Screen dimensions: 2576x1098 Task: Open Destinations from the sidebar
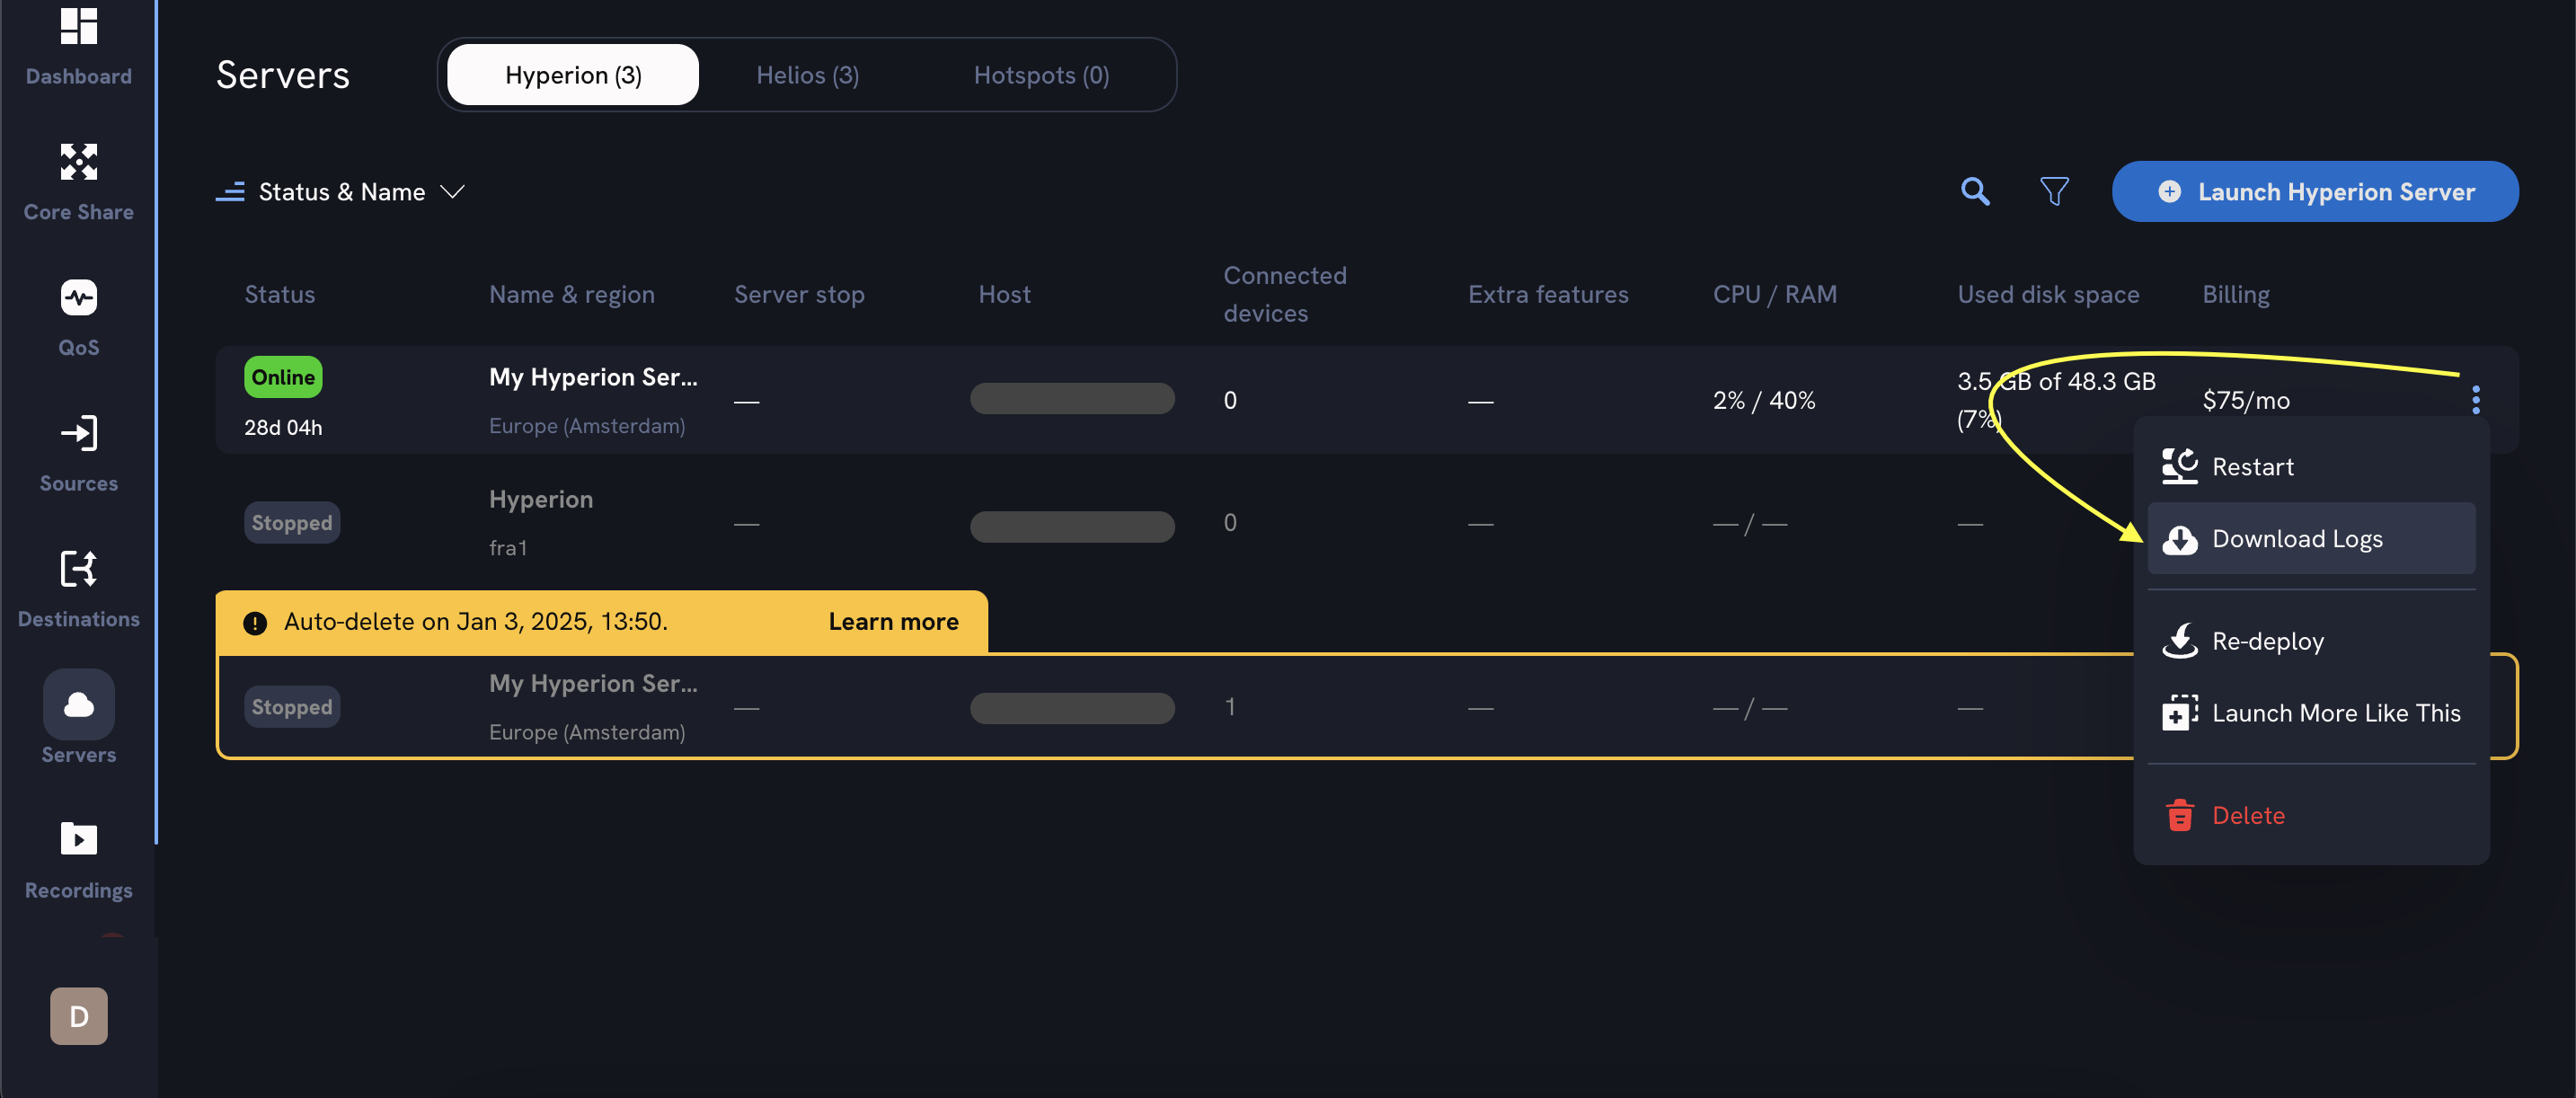pyautogui.click(x=78, y=569)
